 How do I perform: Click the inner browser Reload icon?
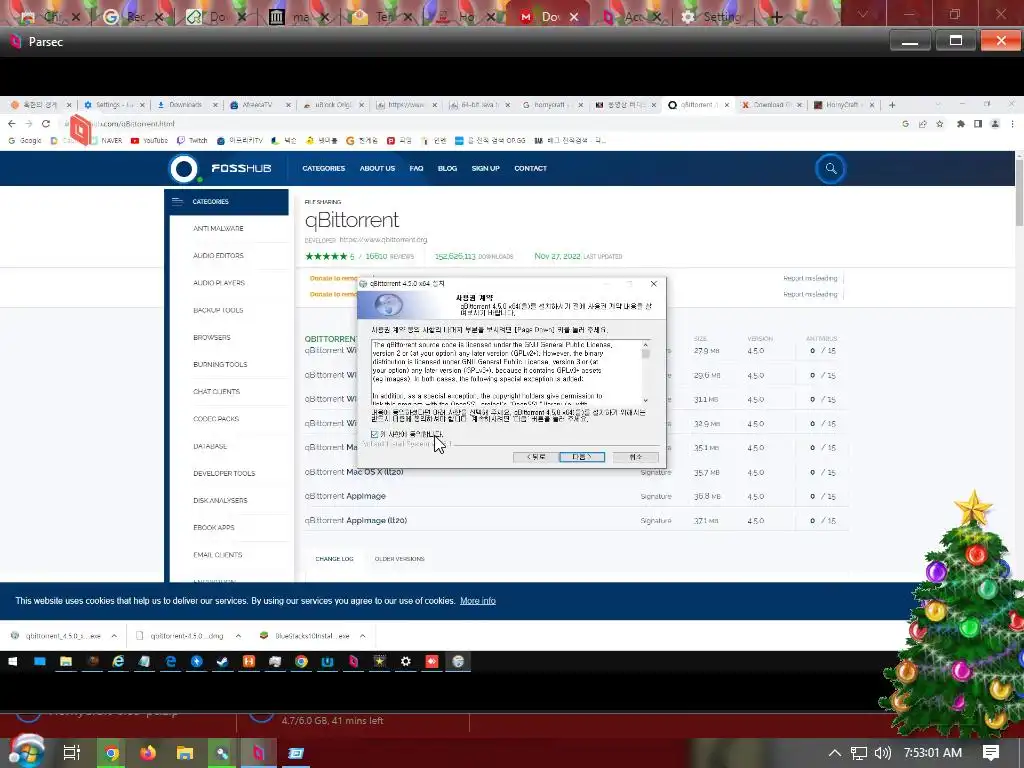pyautogui.click(x=46, y=123)
